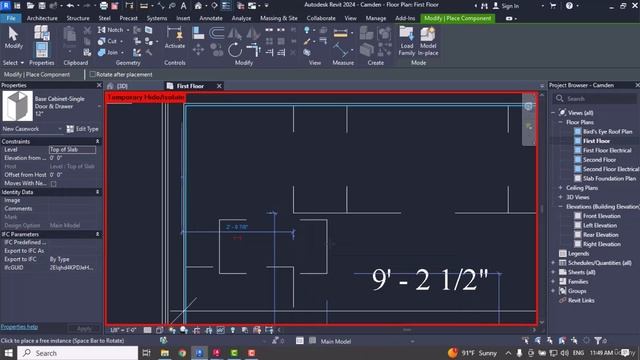Click the Thin Lines toggle icon

coord(226,6)
